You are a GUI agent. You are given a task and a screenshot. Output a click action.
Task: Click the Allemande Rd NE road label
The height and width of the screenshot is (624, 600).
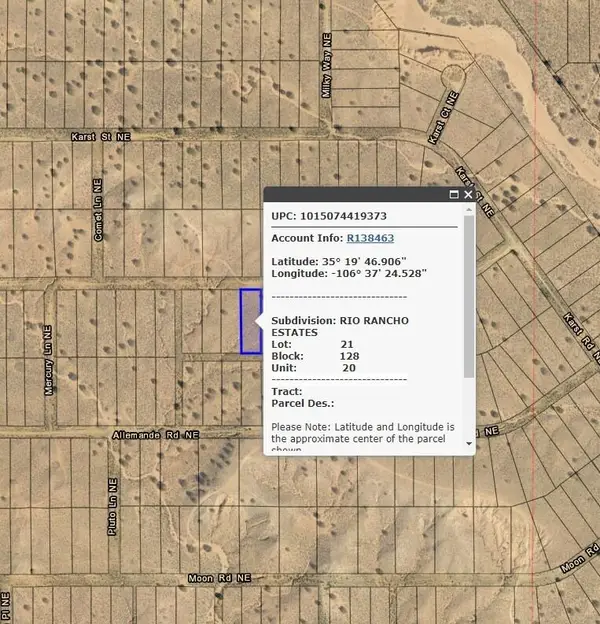click(x=156, y=435)
